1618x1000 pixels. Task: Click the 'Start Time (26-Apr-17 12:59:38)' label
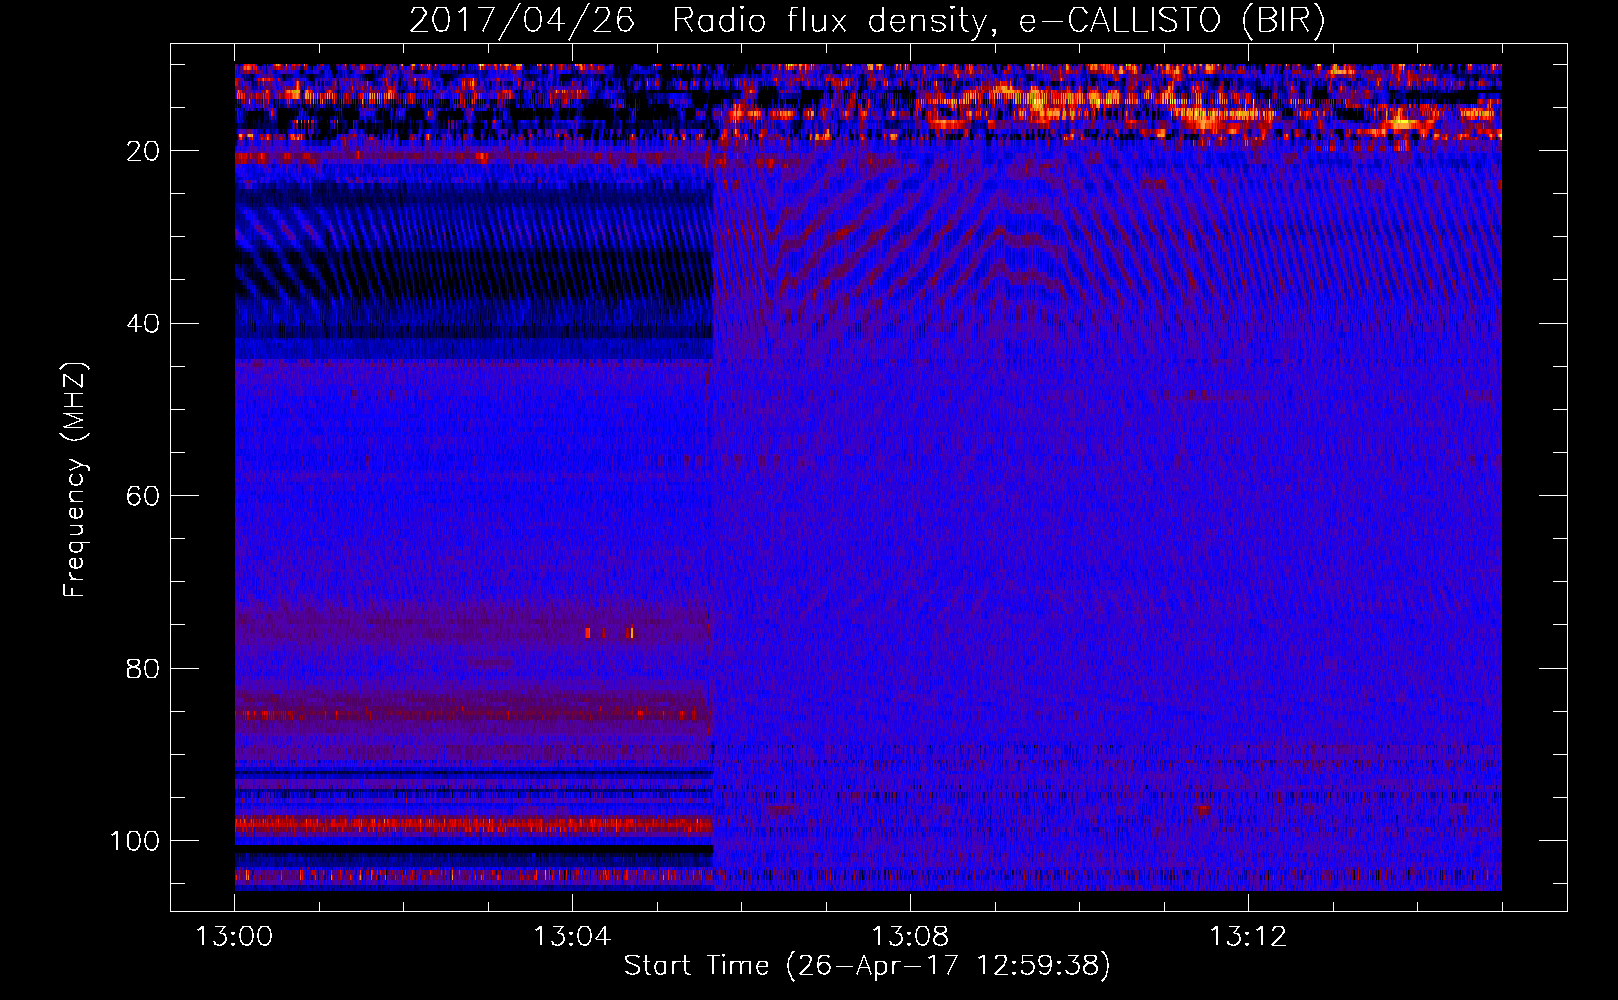pyautogui.click(x=867, y=966)
